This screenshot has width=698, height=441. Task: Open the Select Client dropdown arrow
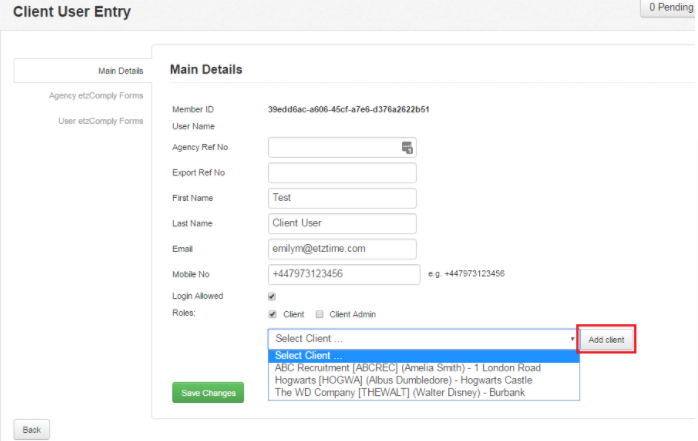click(572, 339)
